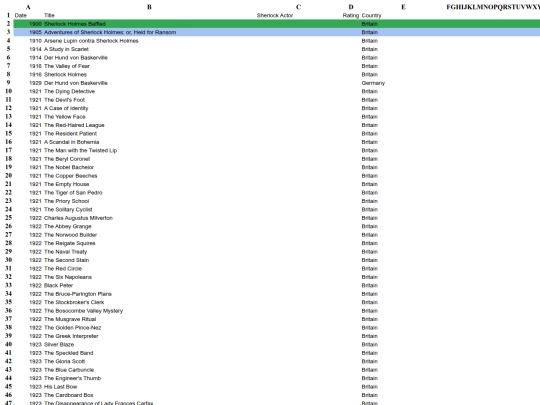Select column A header

(28, 7)
